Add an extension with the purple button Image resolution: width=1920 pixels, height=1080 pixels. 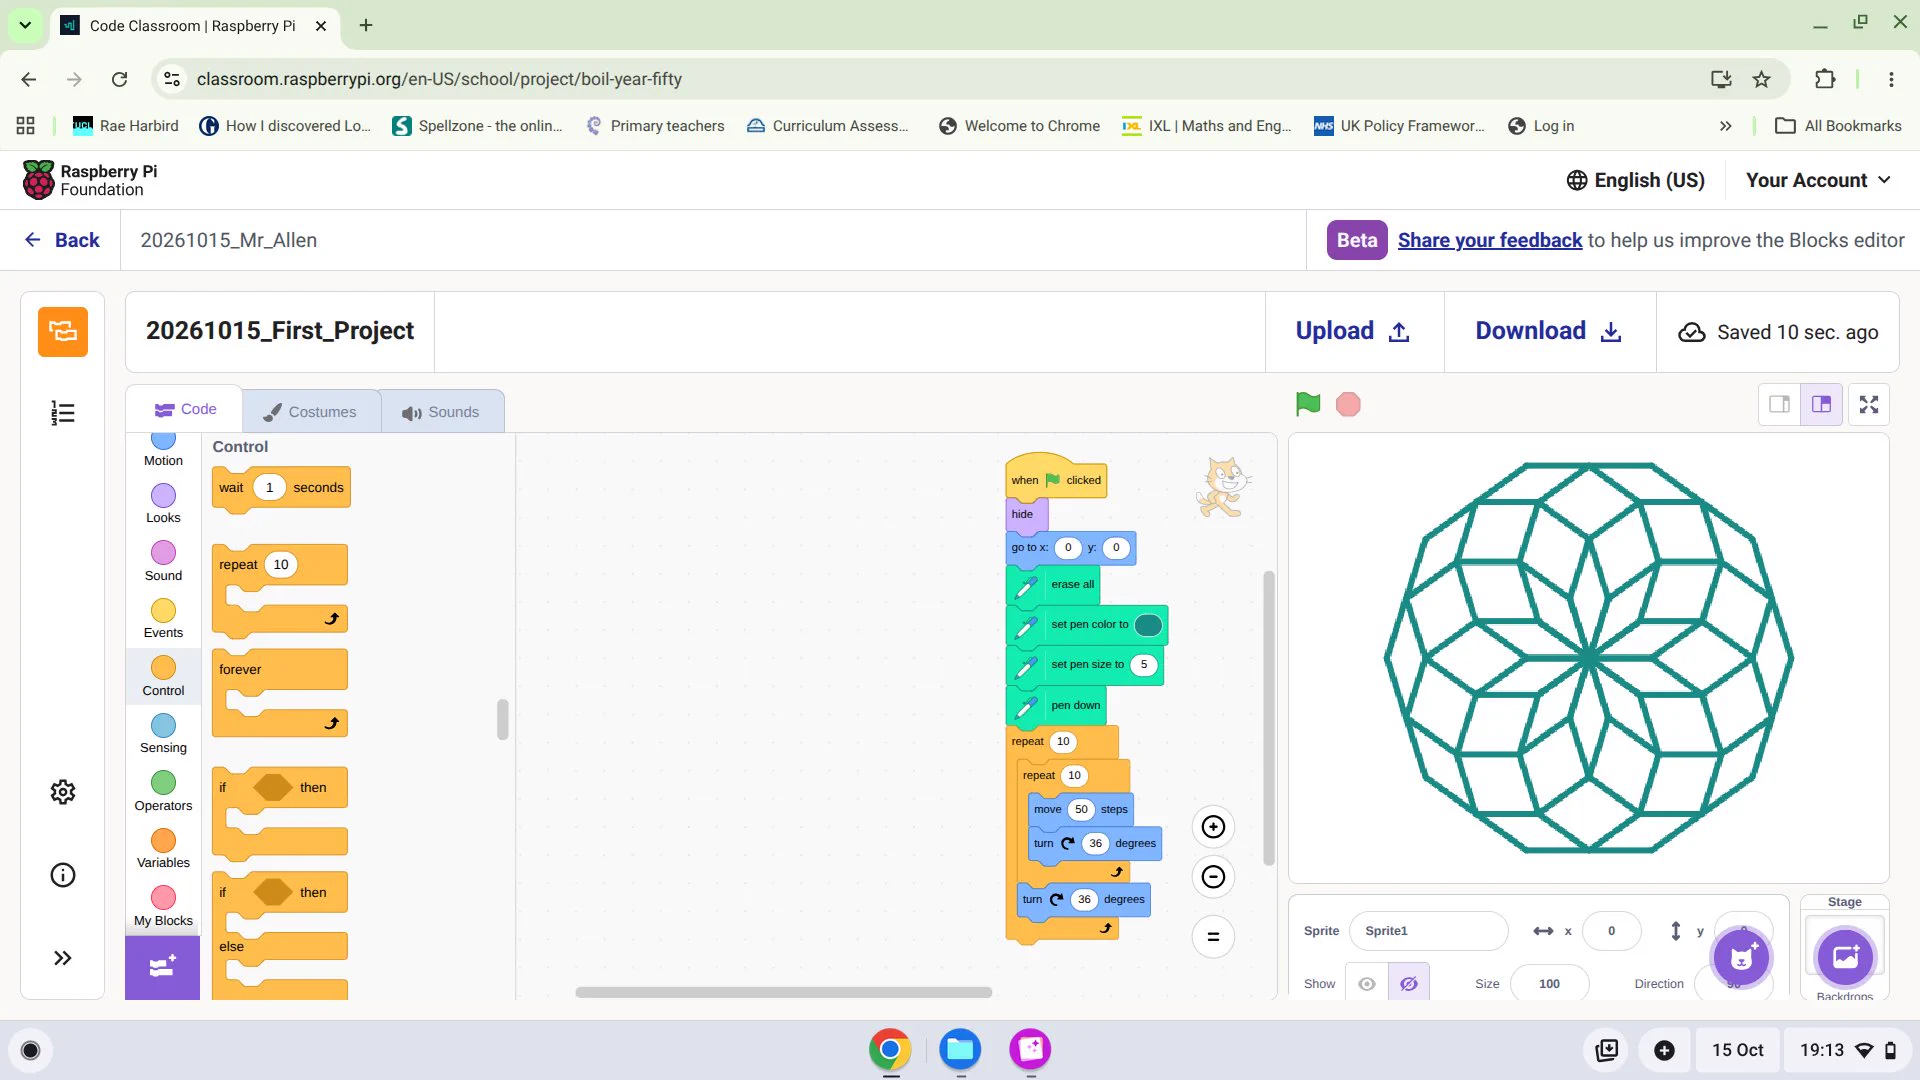click(162, 967)
